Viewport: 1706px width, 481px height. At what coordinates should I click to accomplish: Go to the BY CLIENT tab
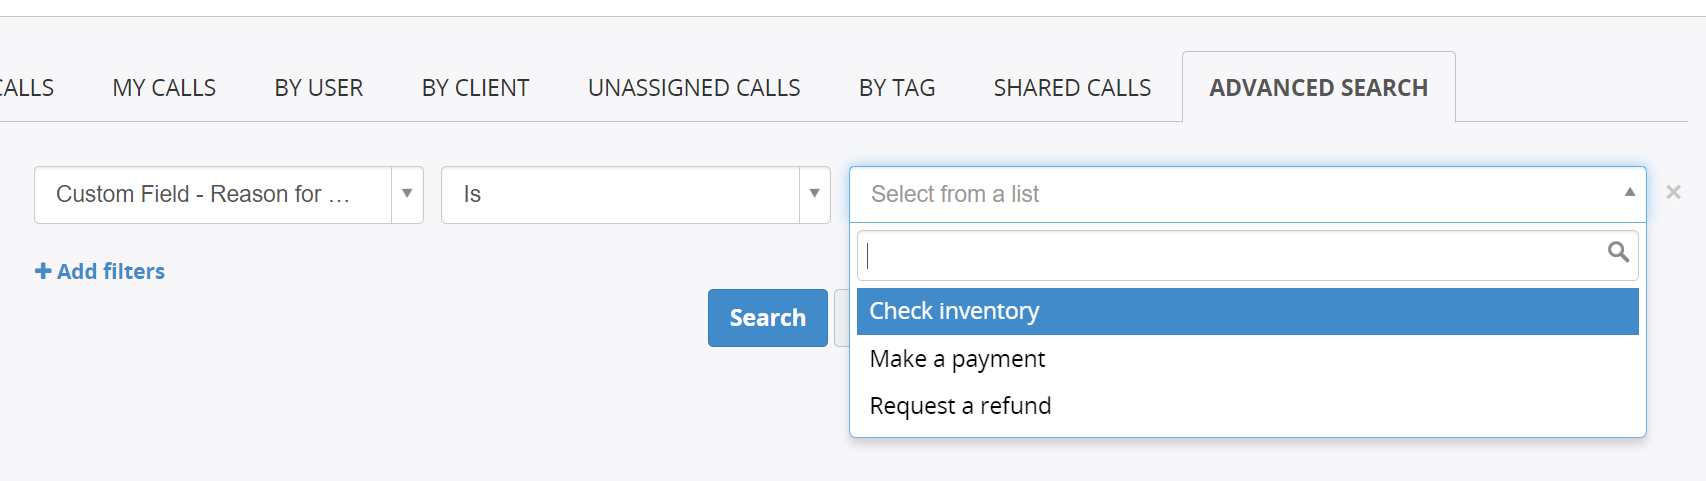pos(476,88)
